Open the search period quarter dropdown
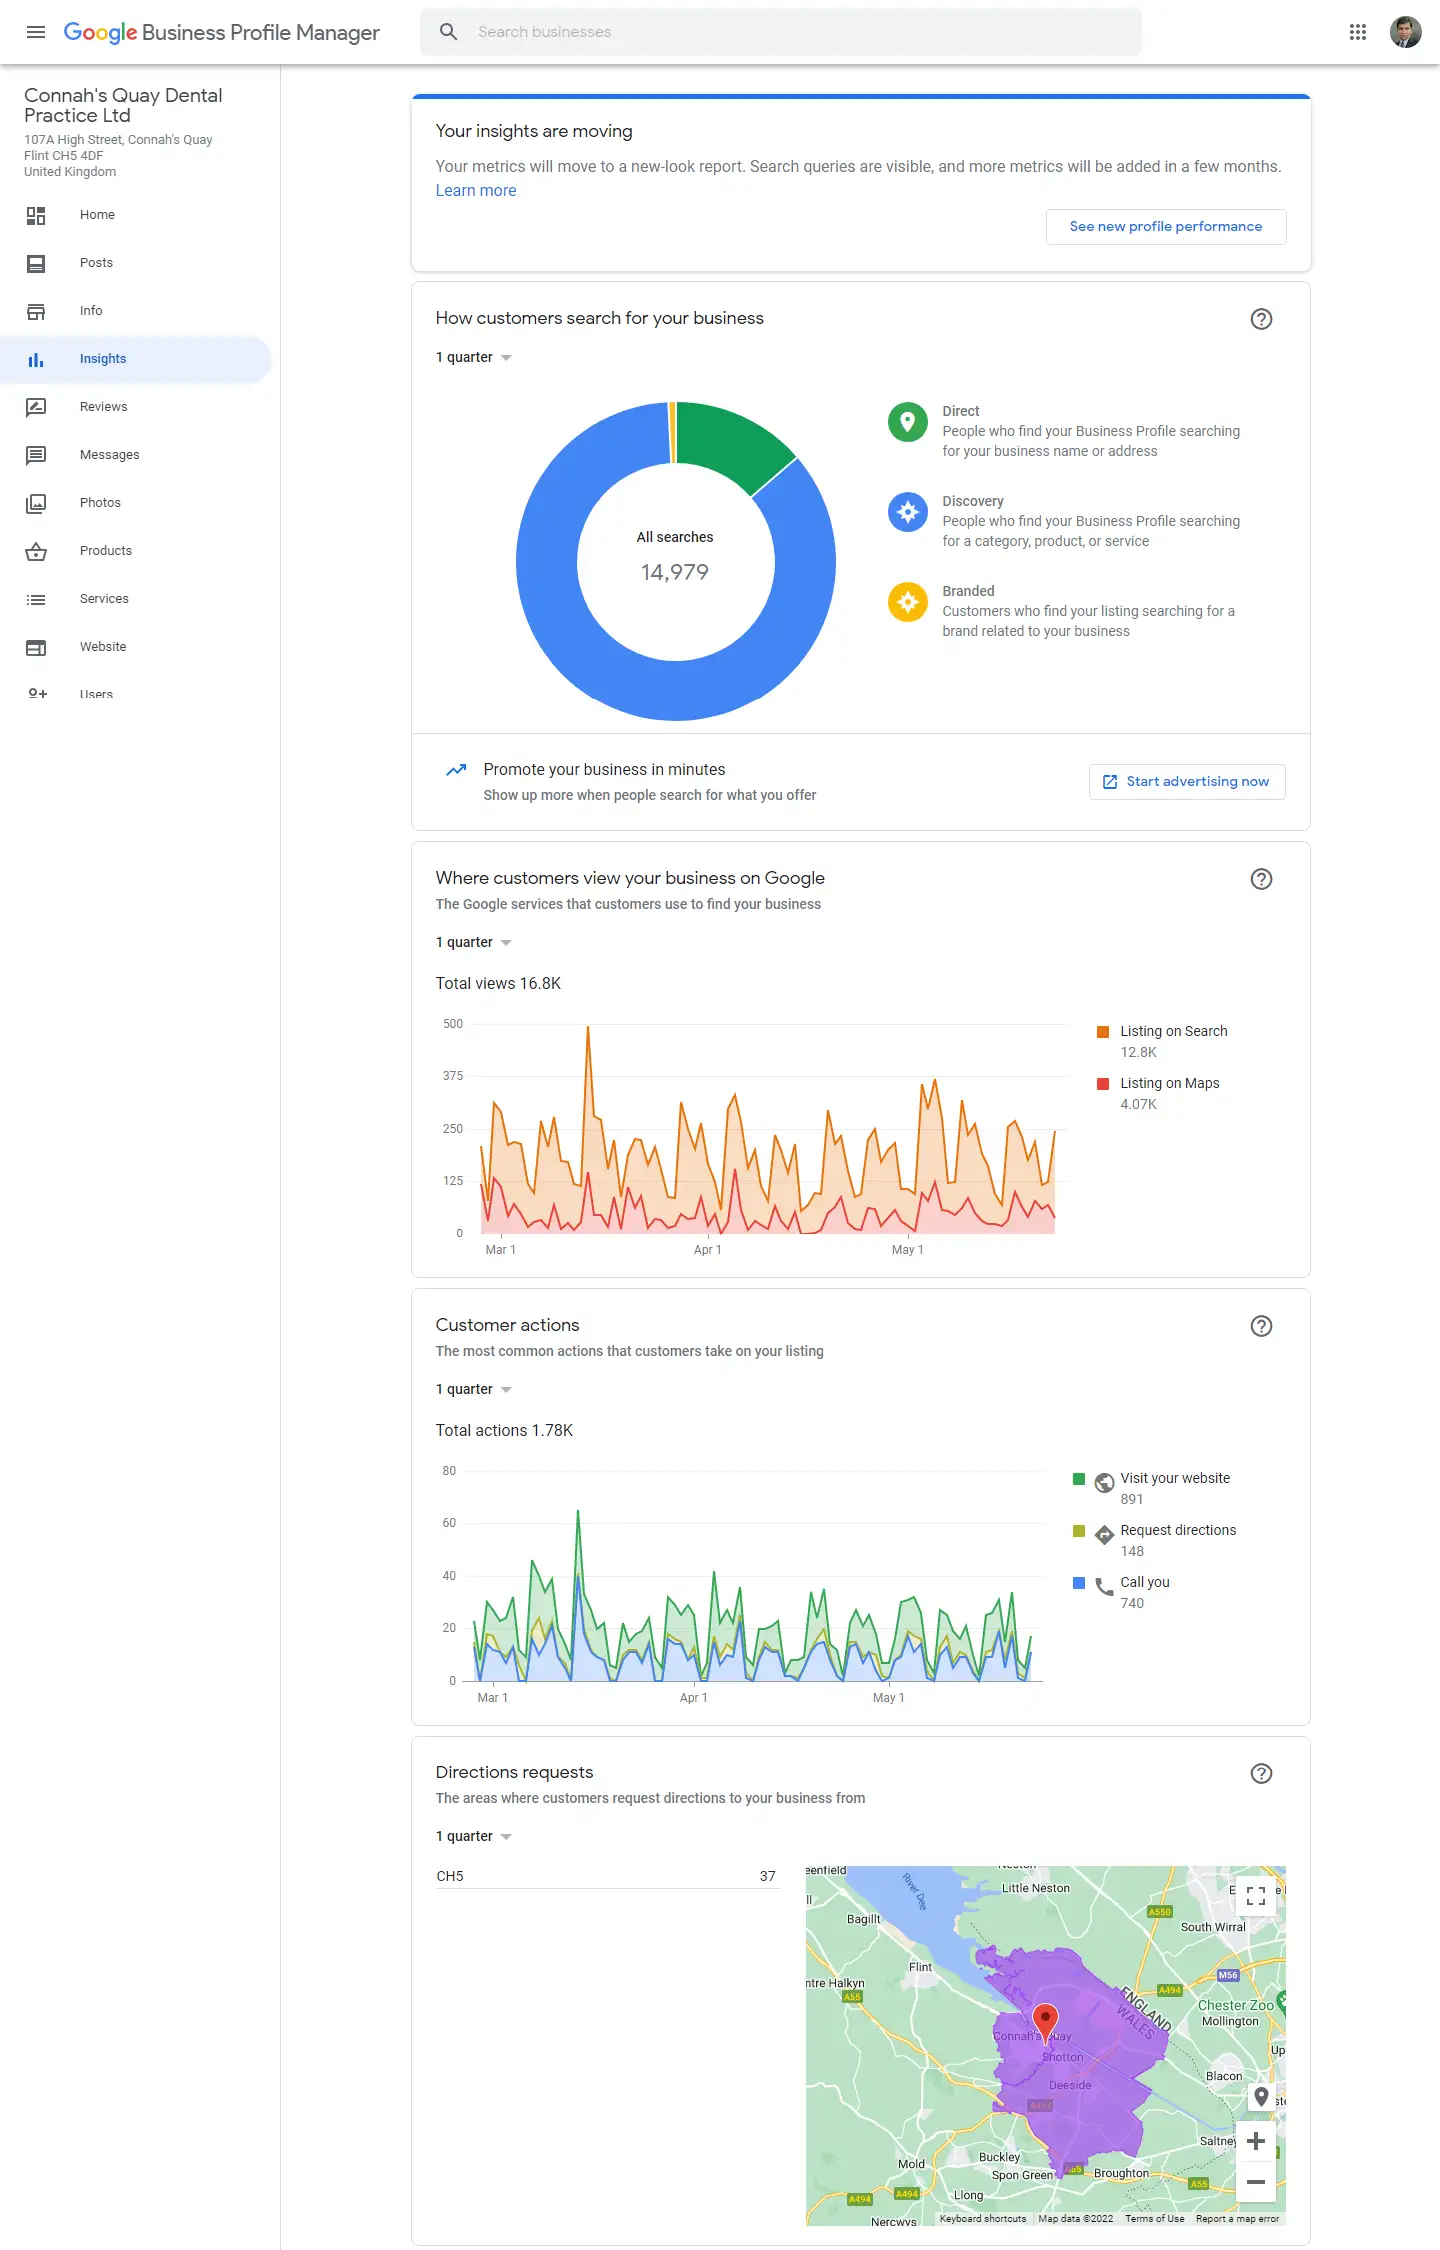The height and width of the screenshot is (2250, 1440). (474, 358)
